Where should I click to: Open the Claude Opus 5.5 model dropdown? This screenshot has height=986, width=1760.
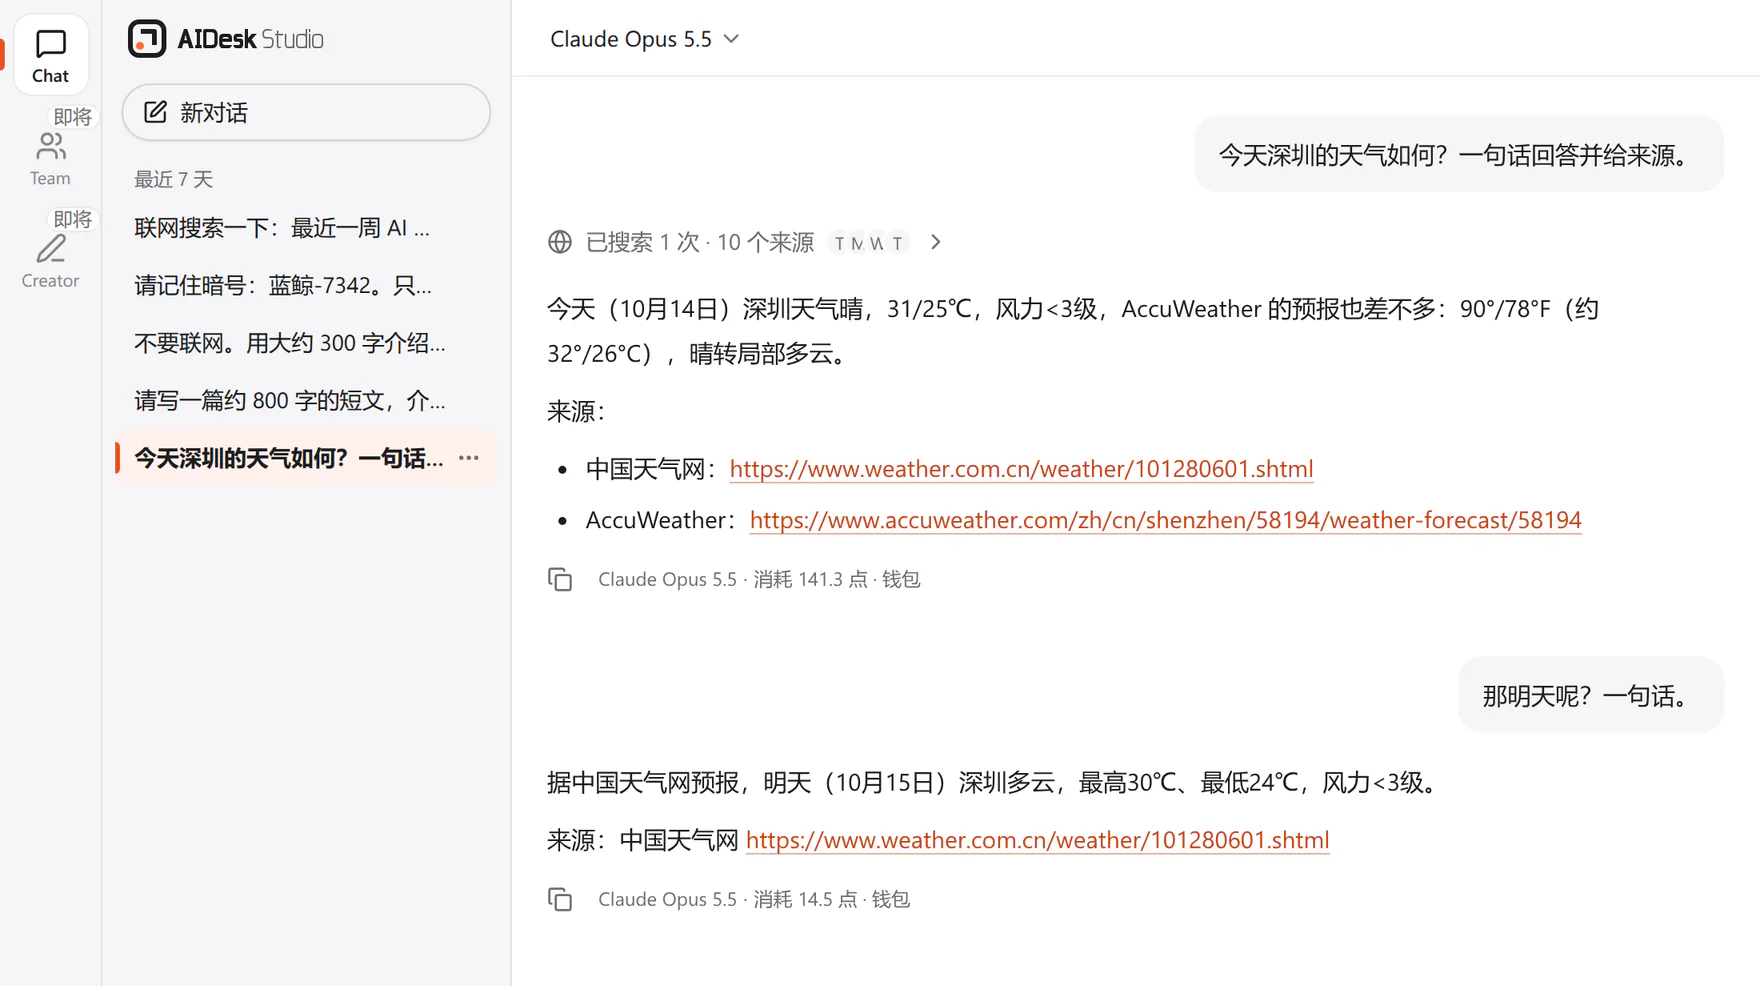point(644,39)
